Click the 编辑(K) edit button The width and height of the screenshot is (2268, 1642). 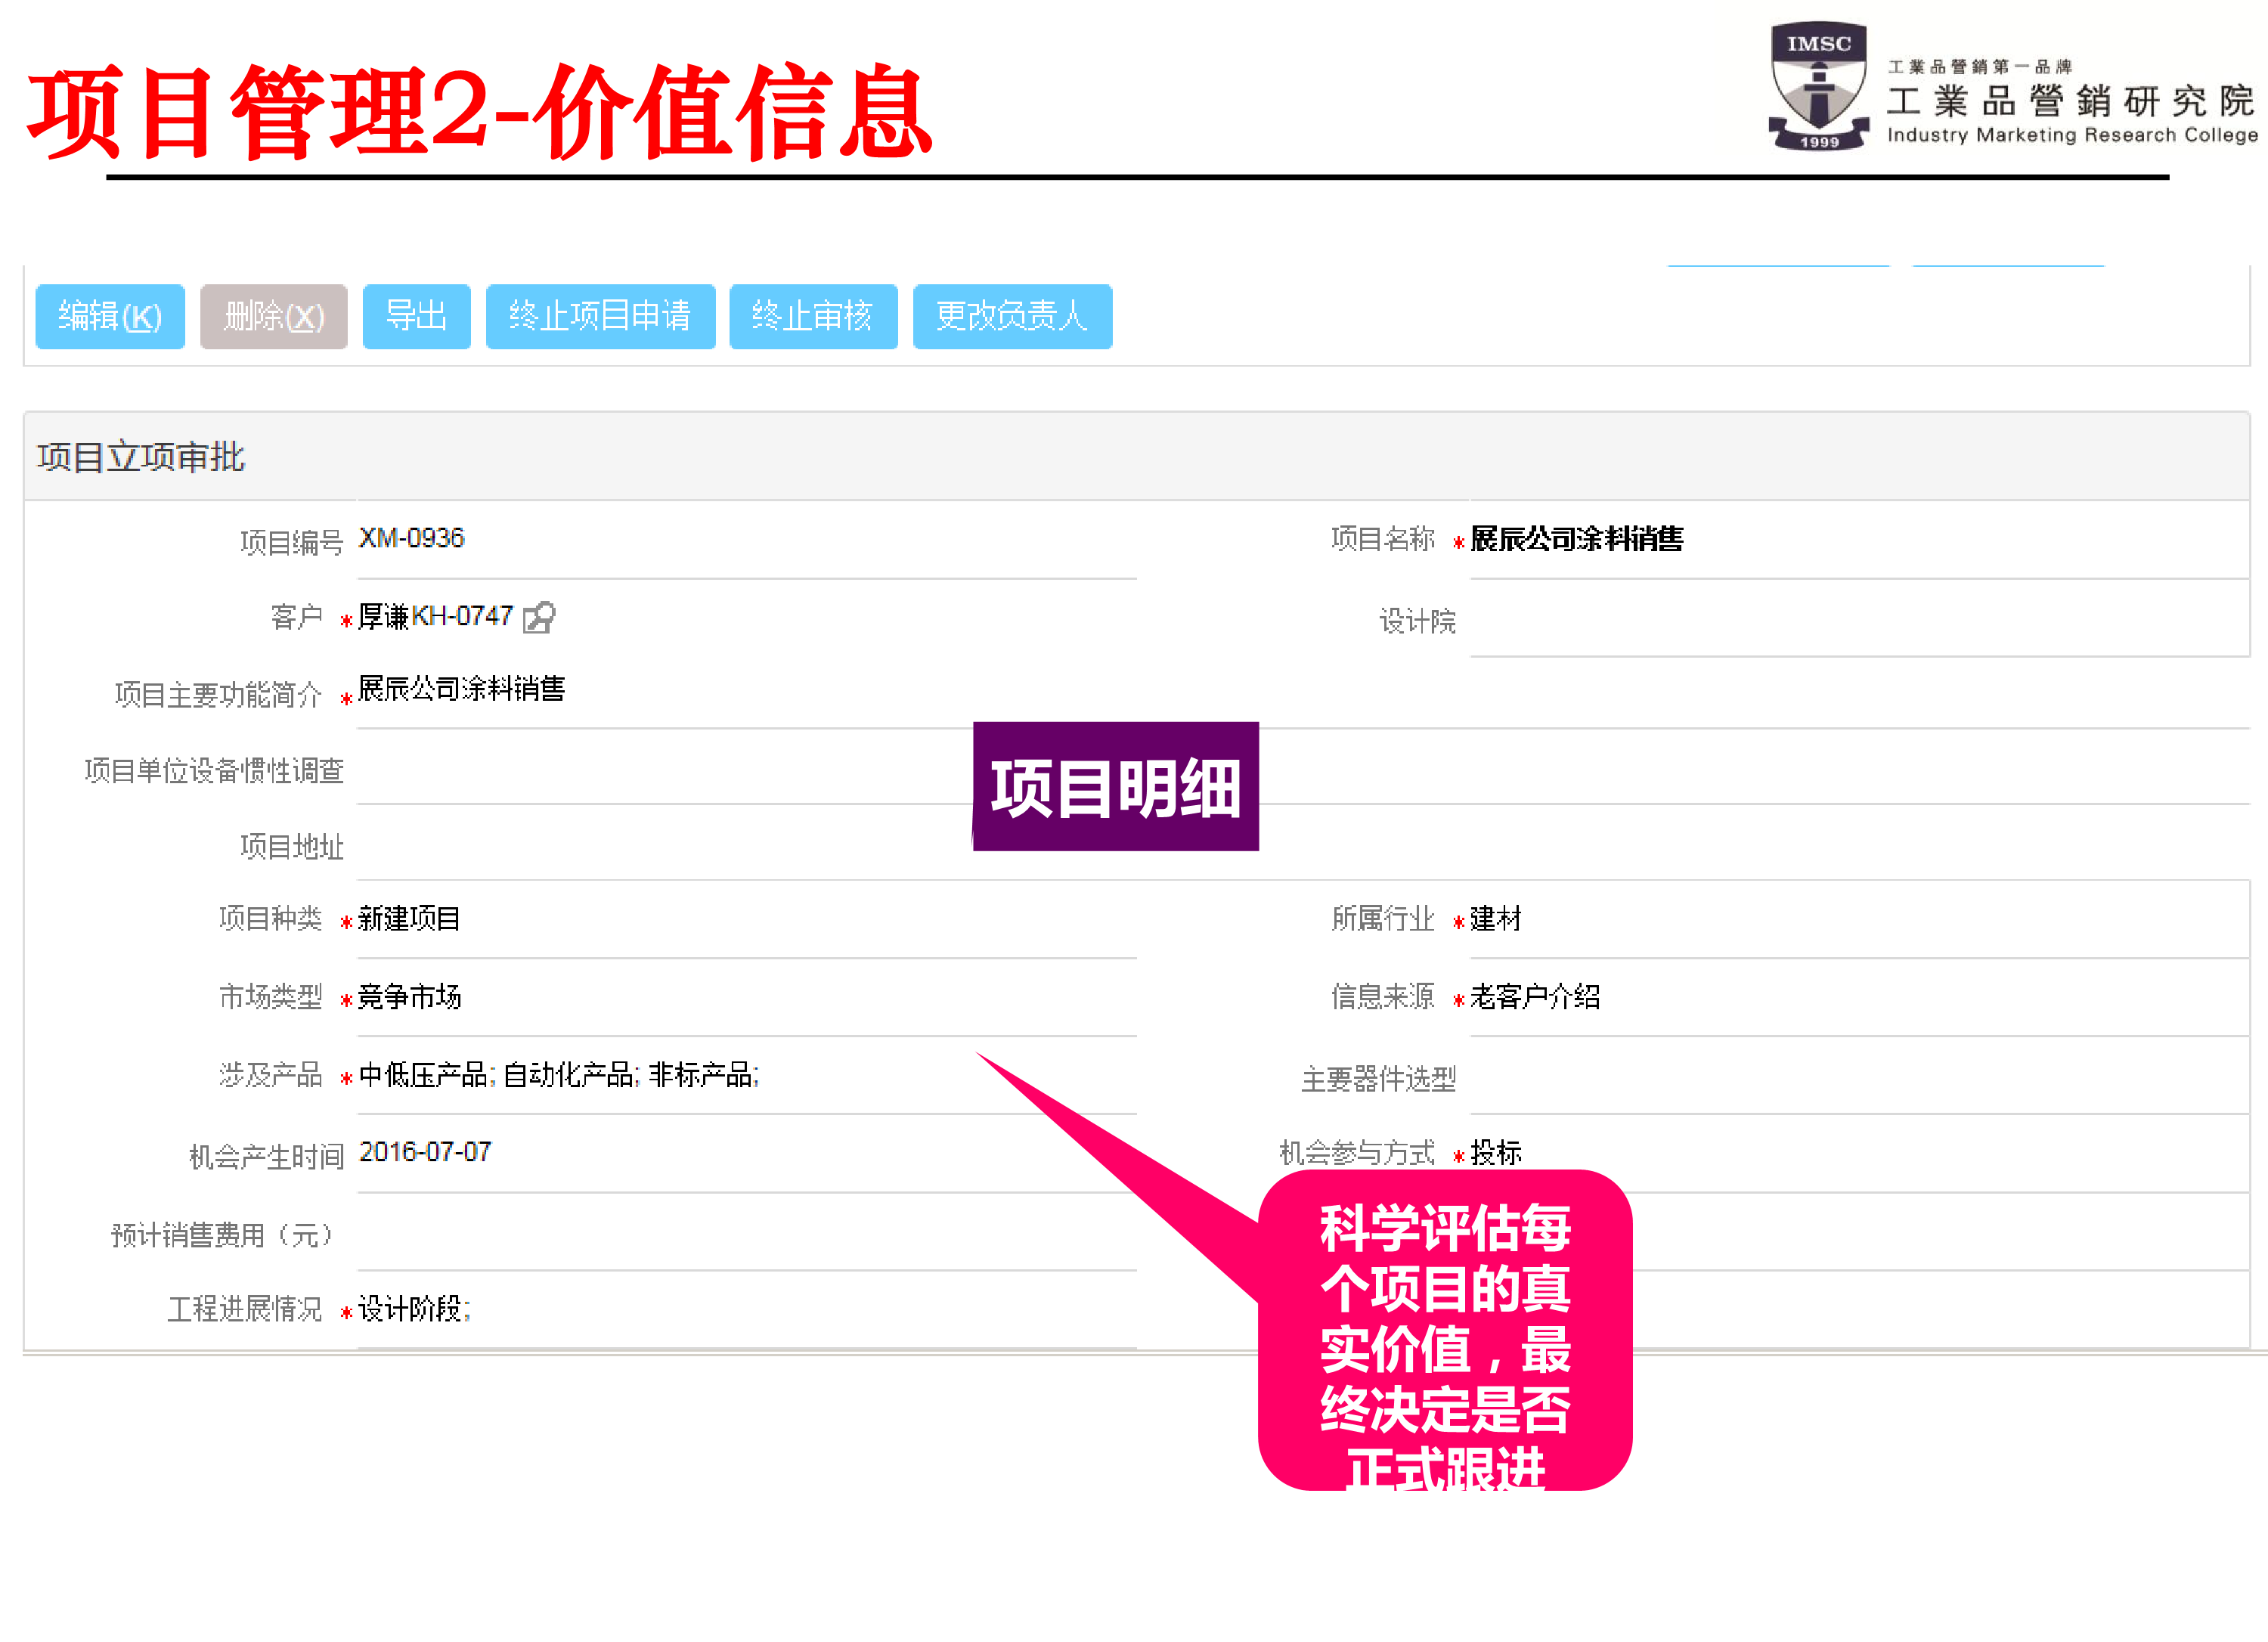[x=109, y=317]
